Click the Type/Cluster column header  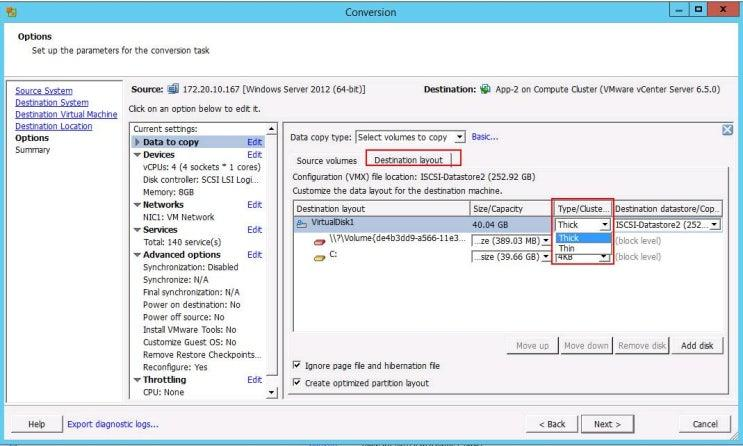pos(583,209)
